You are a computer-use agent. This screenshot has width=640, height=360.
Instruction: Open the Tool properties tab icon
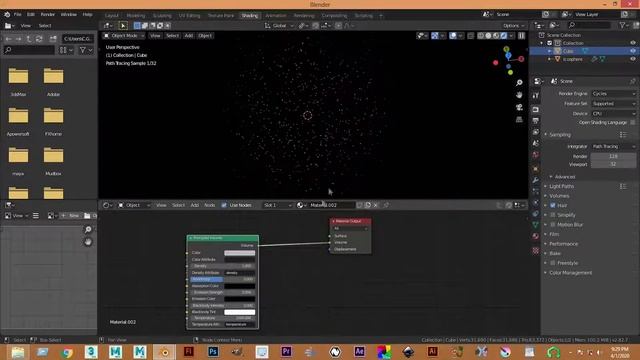coord(536,96)
